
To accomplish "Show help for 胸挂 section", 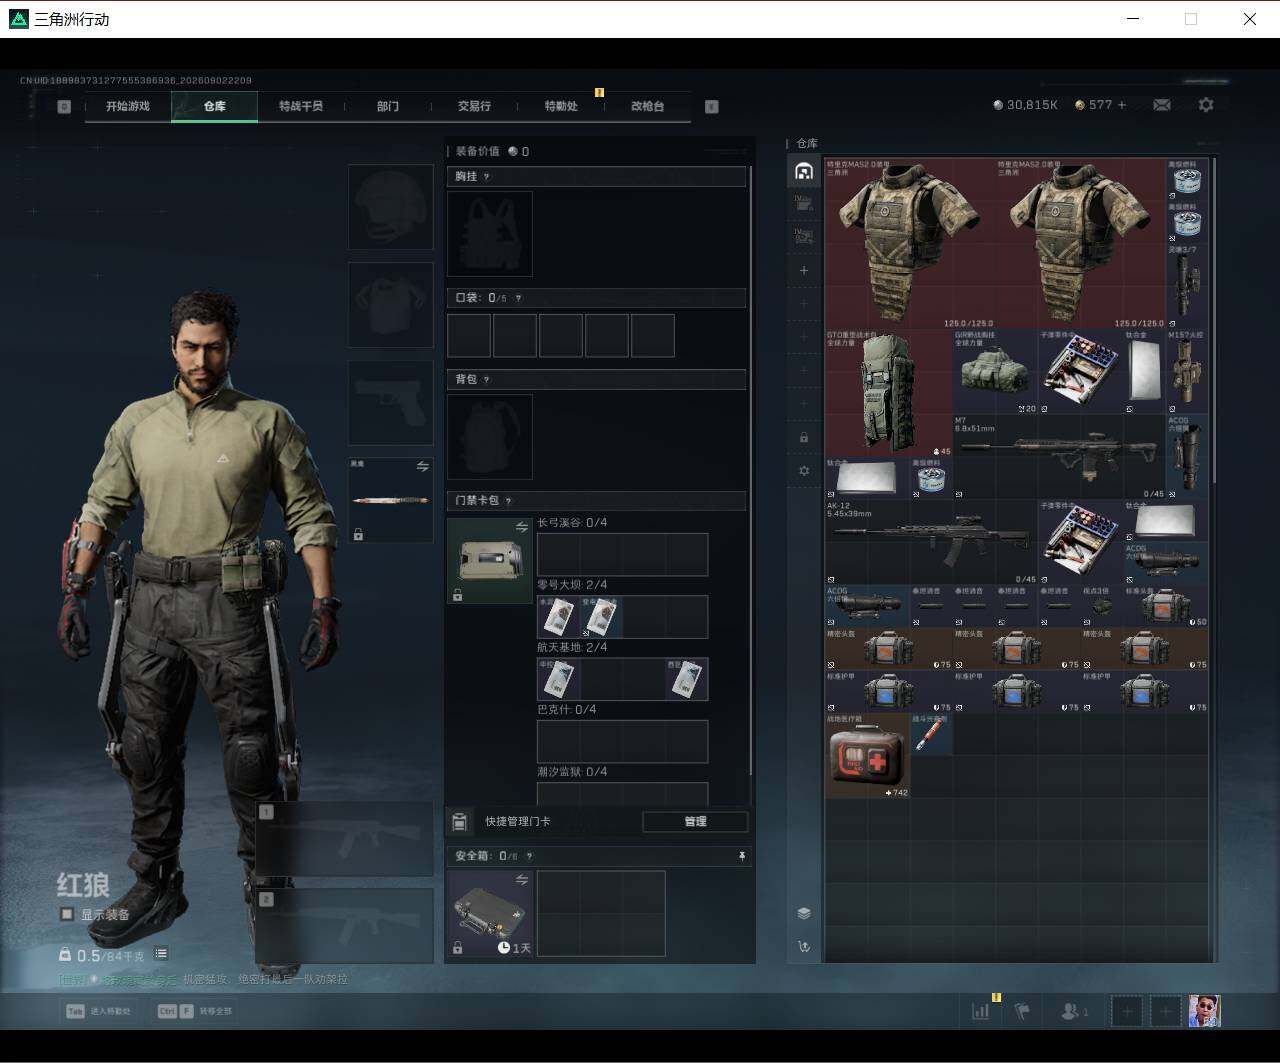I will (487, 177).
